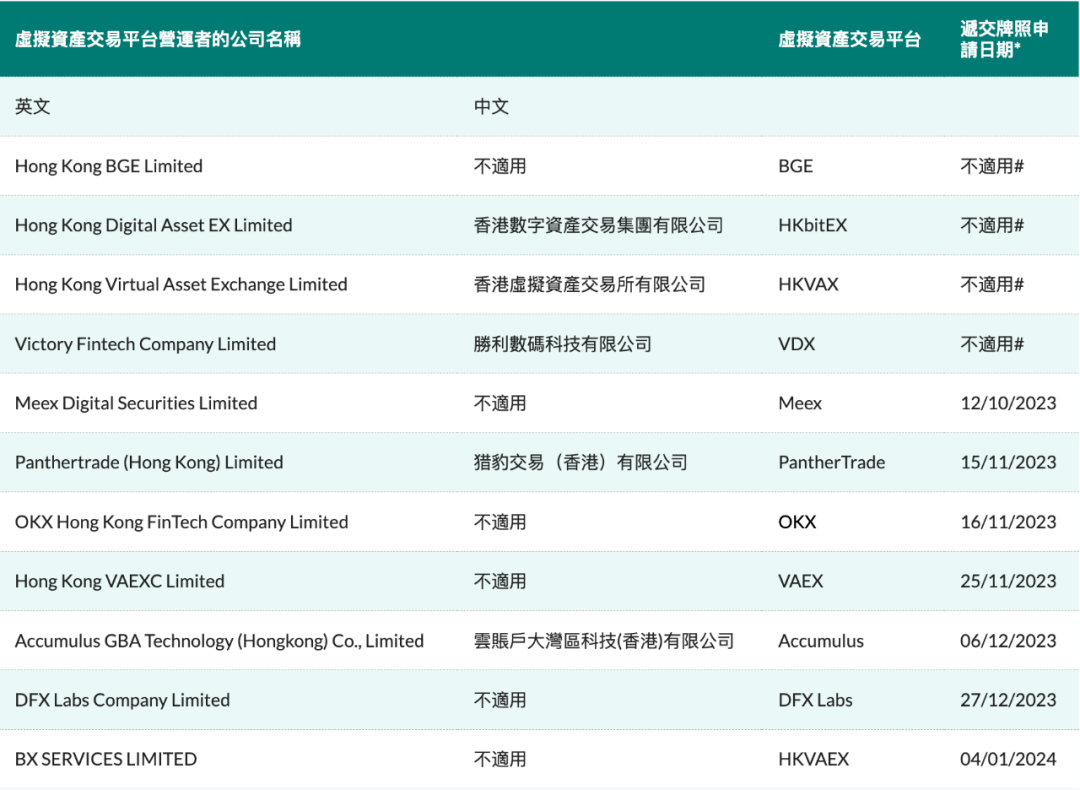Click the date 16/11/2023

tap(1008, 522)
